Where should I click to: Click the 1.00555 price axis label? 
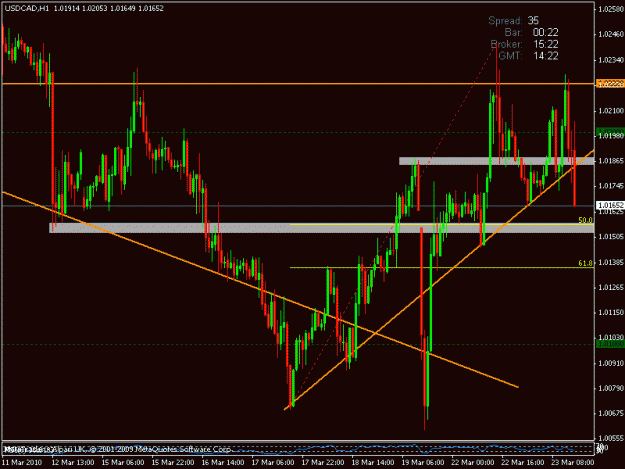point(610,438)
